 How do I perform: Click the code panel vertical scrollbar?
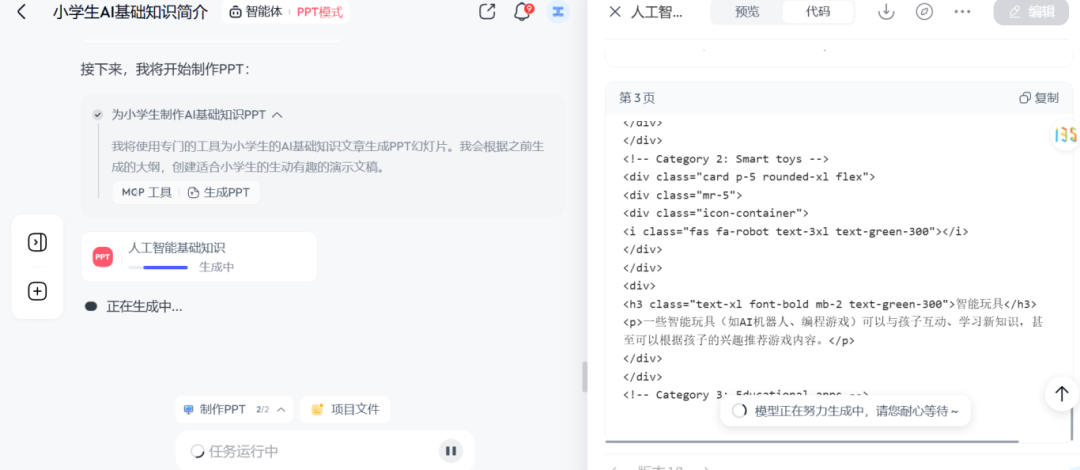point(1072,424)
